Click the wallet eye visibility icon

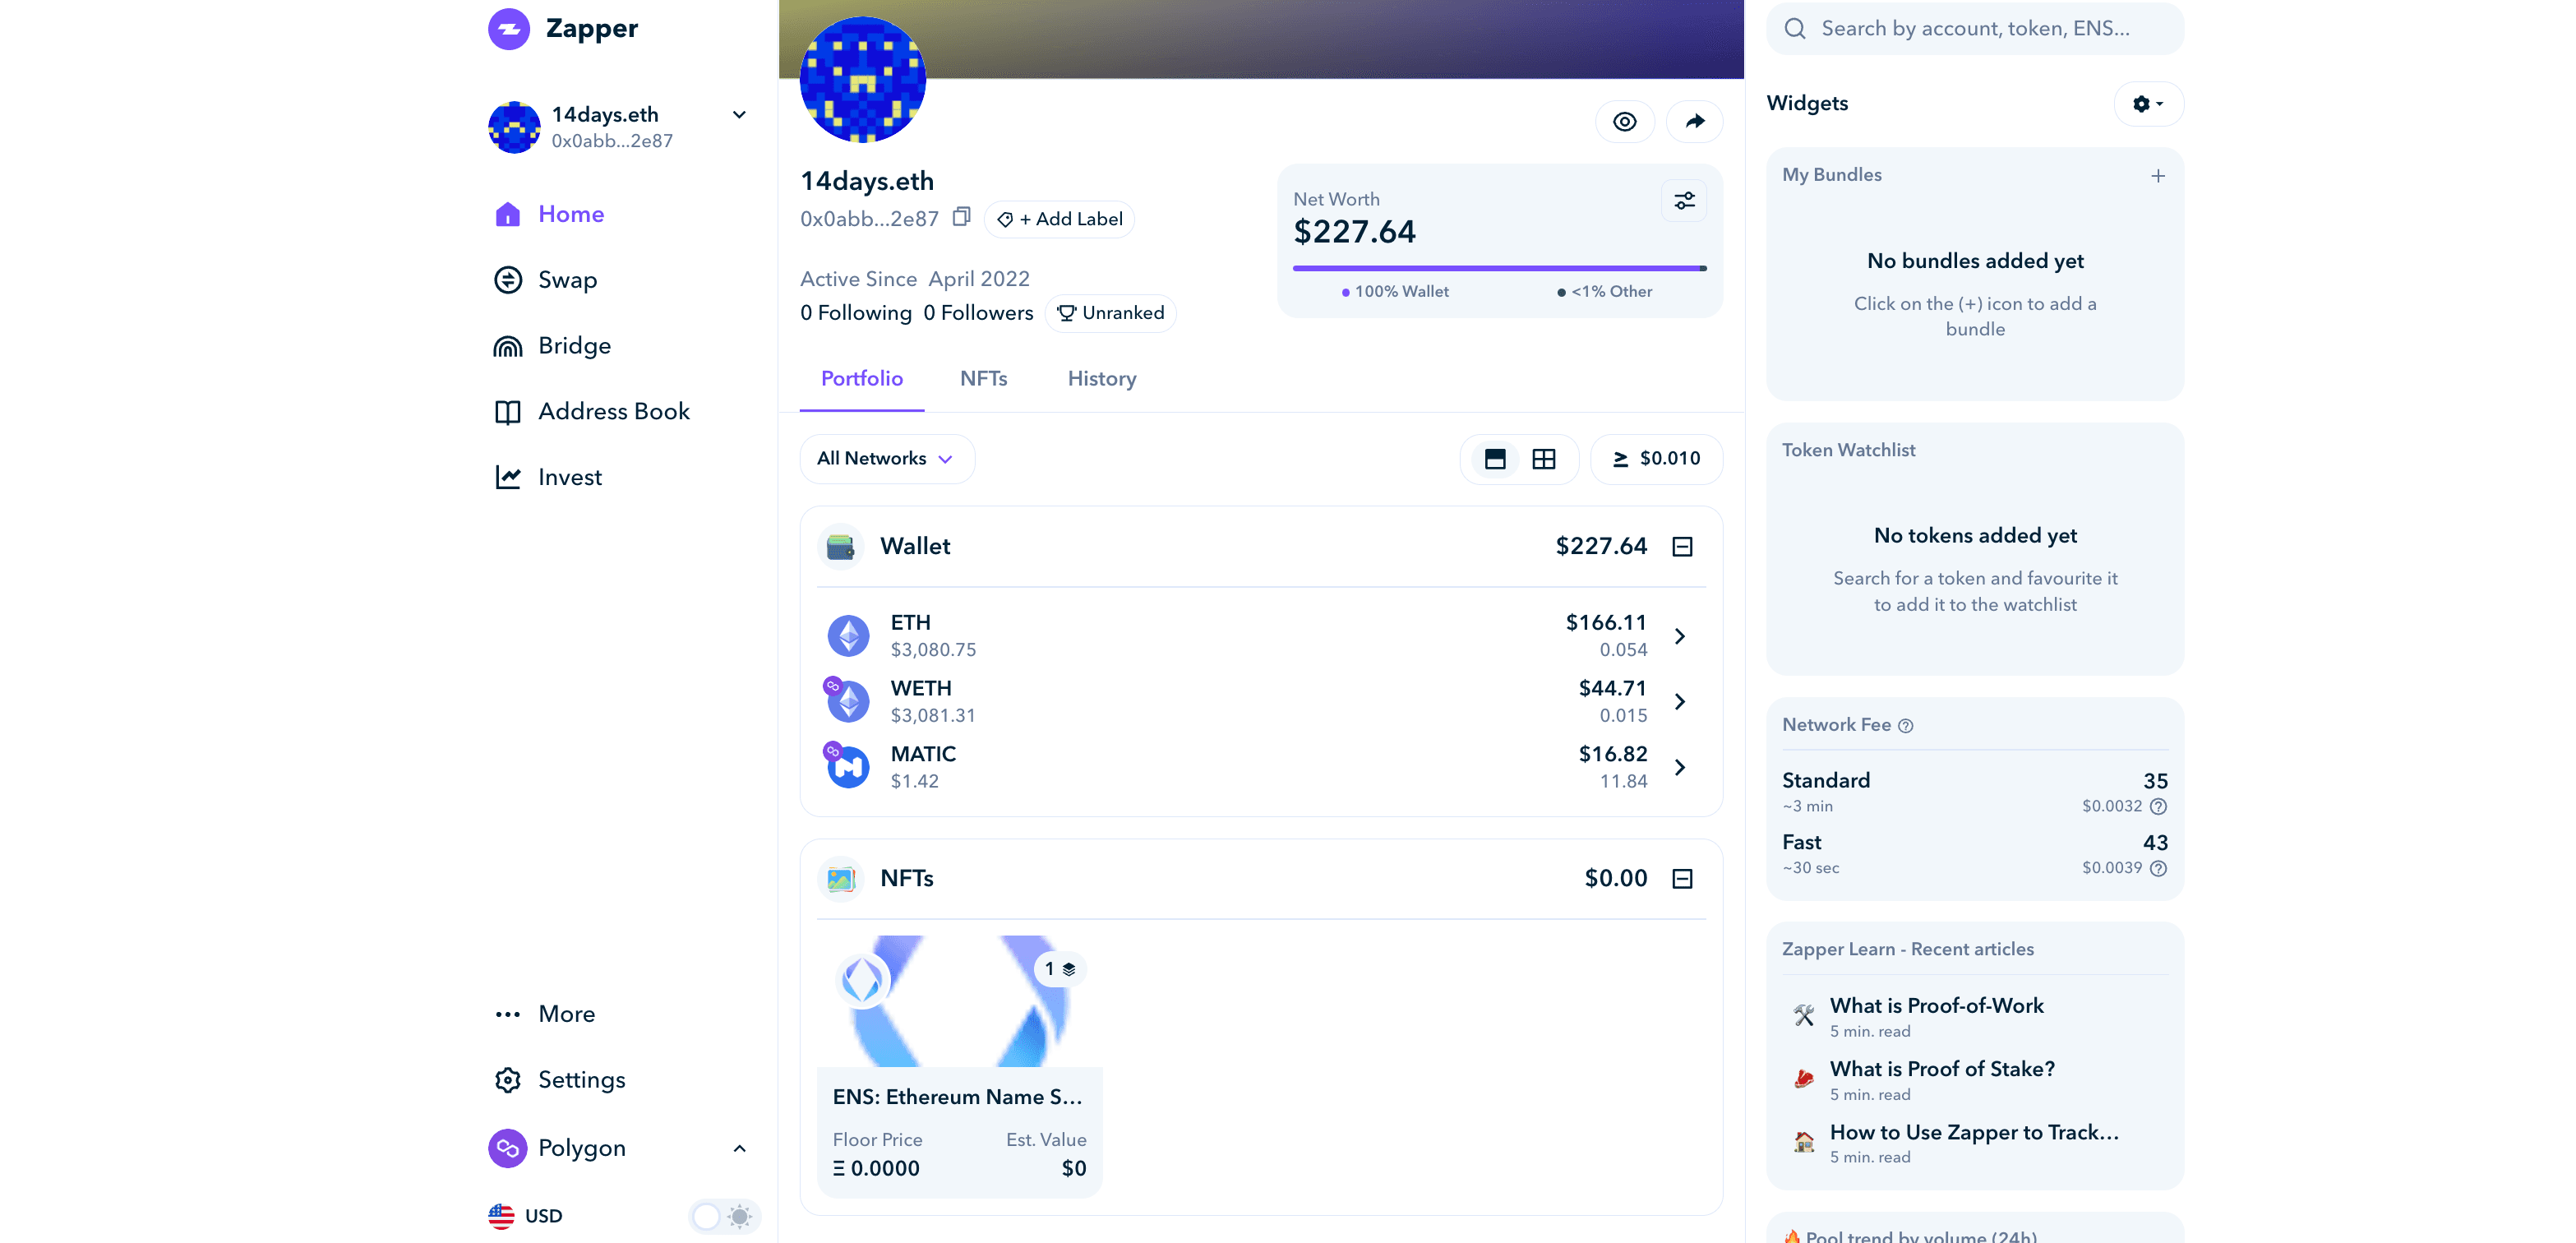[1623, 120]
